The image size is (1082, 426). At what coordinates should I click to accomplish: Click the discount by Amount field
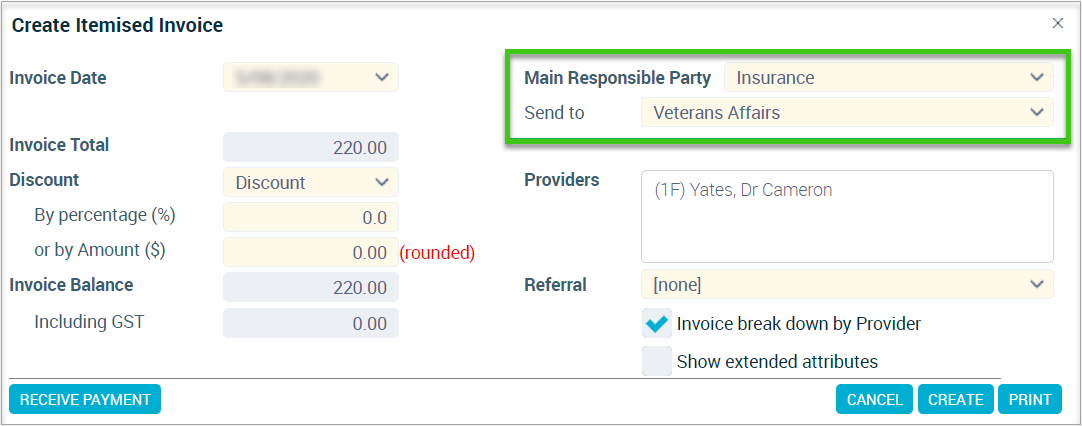[311, 252]
